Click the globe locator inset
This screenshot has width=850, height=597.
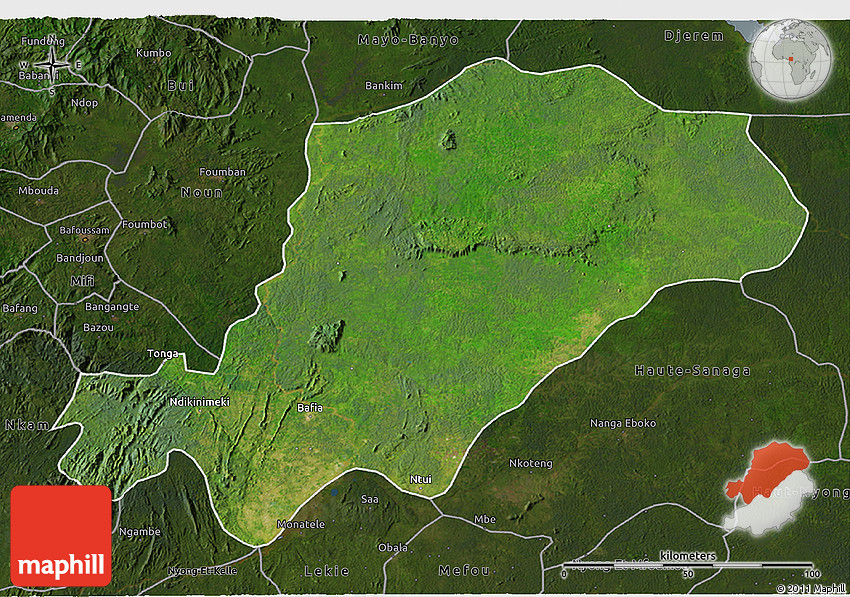[x=790, y=59]
